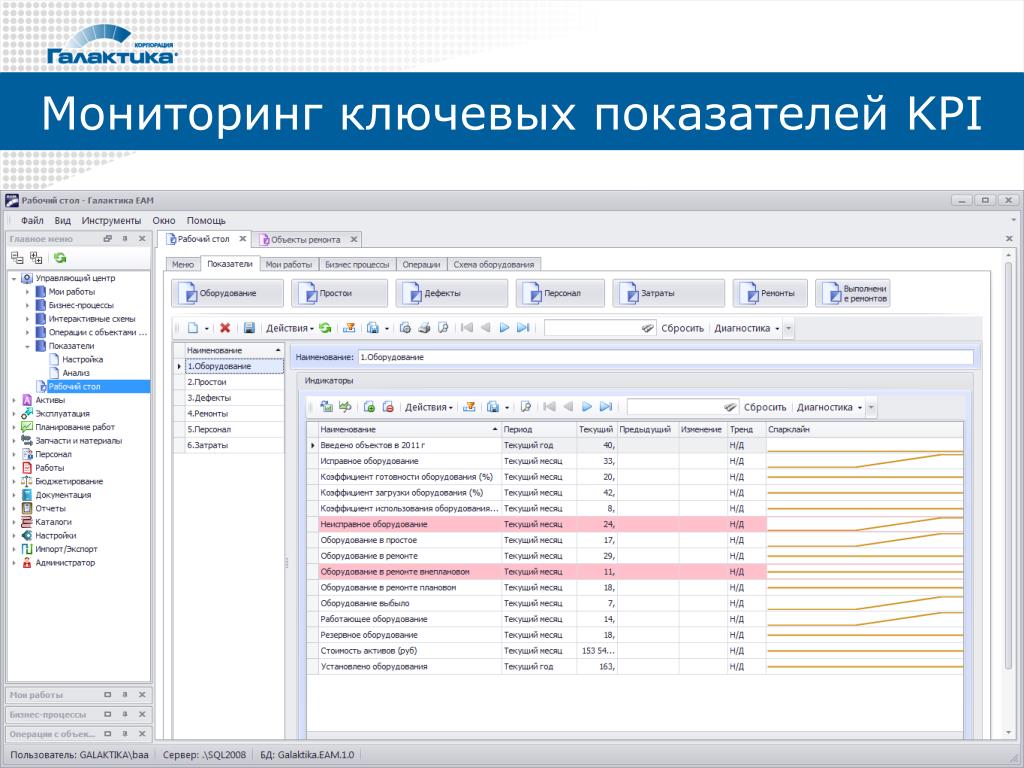1024x768 pixels.
Task: Click first icon in Индикаторы toolbar
Action: point(327,407)
